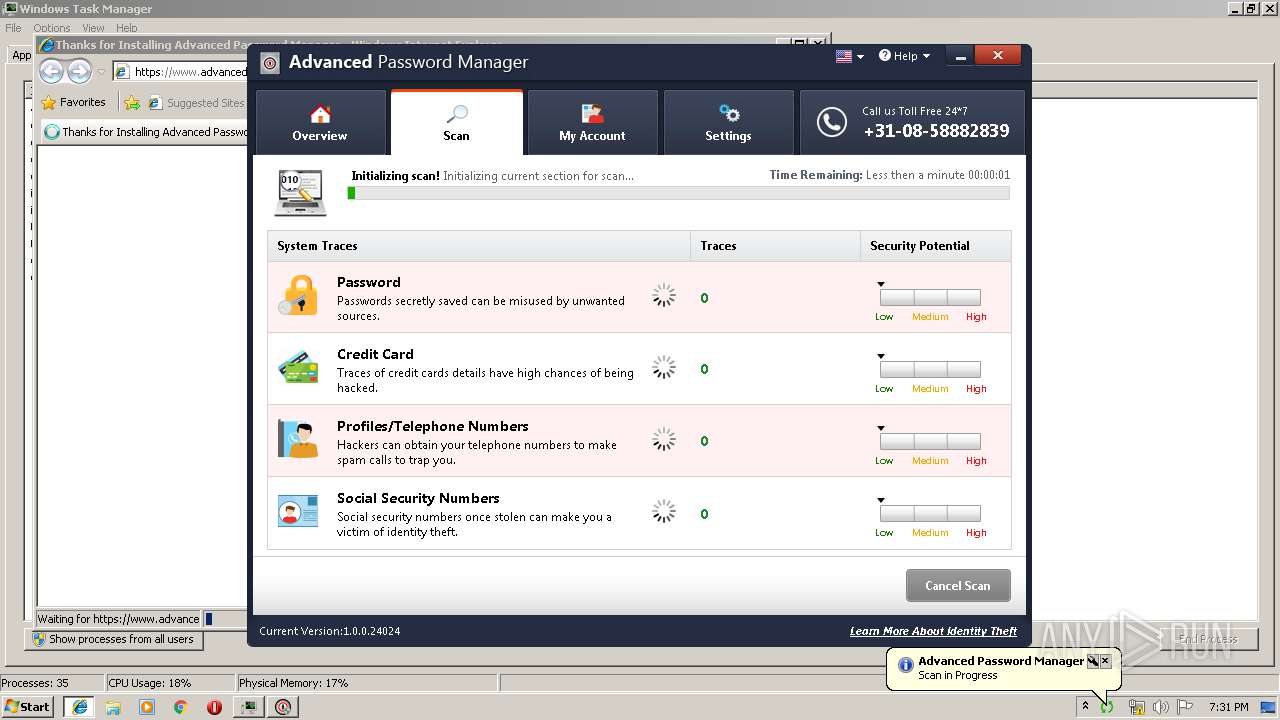Click the scan progress bar

[678, 193]
